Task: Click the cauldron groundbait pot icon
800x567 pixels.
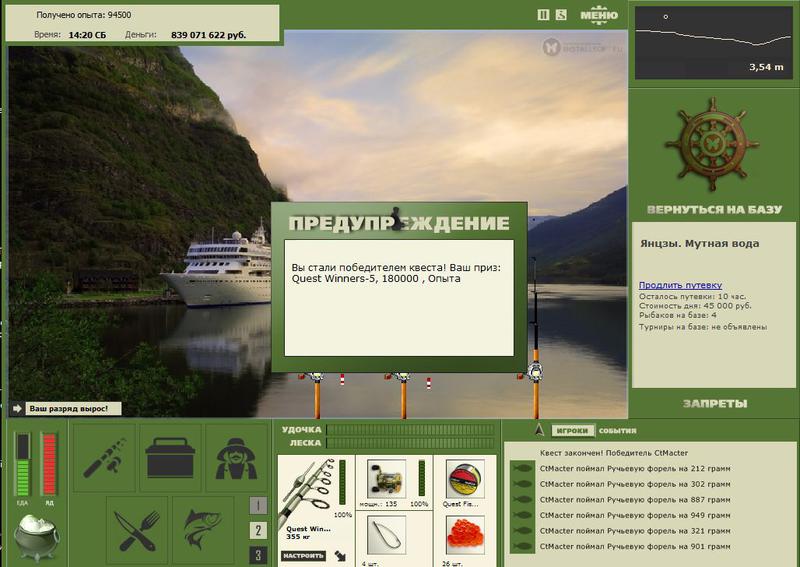Action: point(36,537)
